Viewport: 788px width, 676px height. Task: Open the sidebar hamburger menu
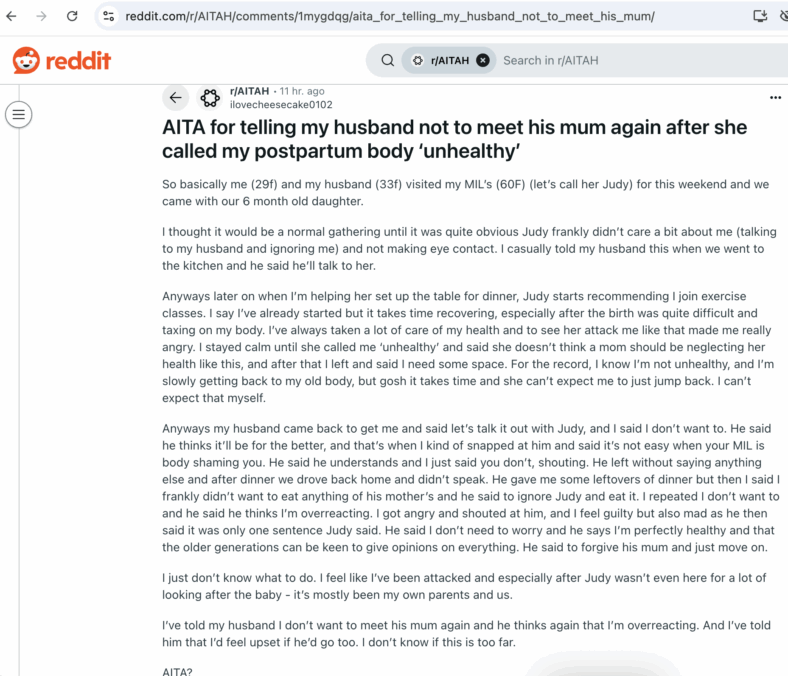point(19,115)
